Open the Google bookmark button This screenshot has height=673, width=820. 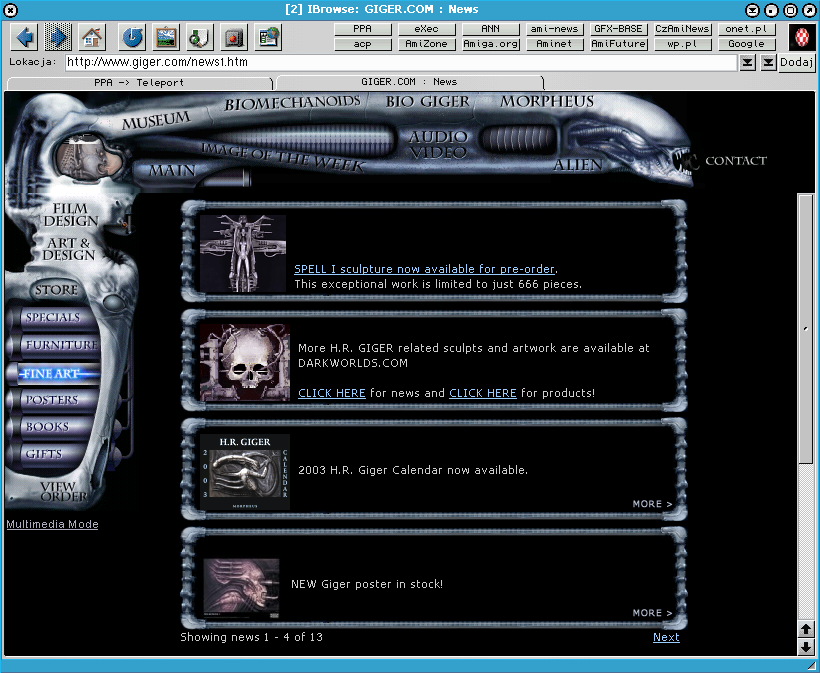746,44
